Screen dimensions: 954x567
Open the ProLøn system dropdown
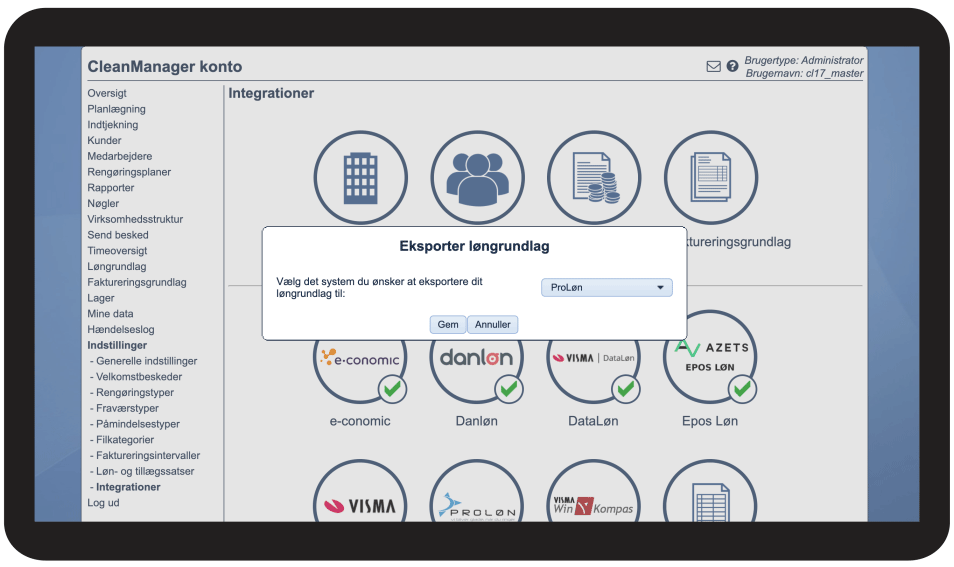607,287
